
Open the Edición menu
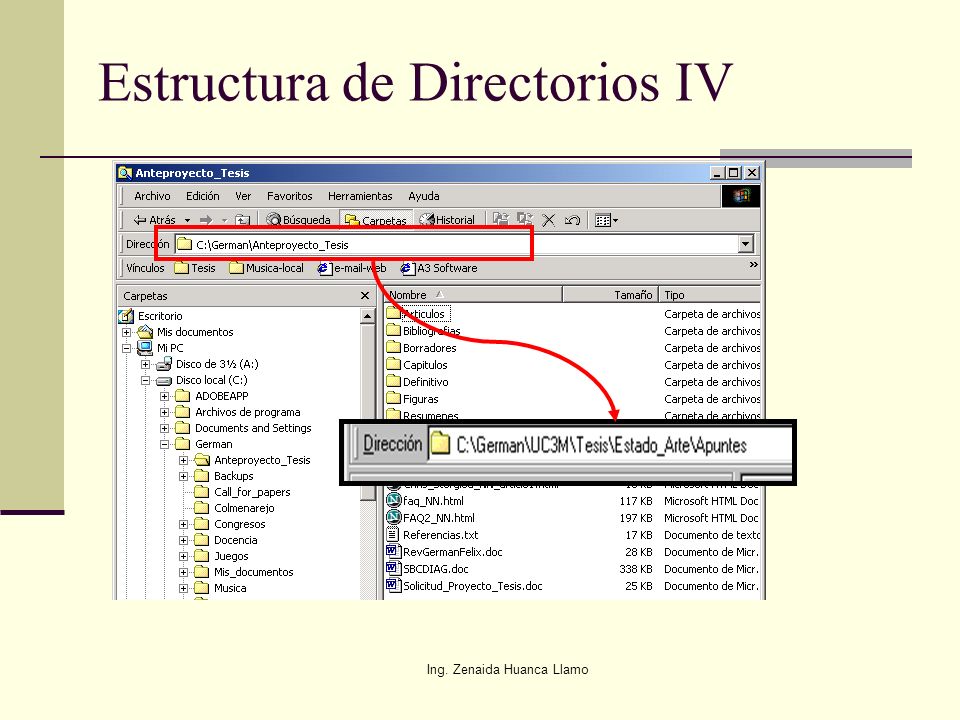pyautogui.click(x=203, y=196)
